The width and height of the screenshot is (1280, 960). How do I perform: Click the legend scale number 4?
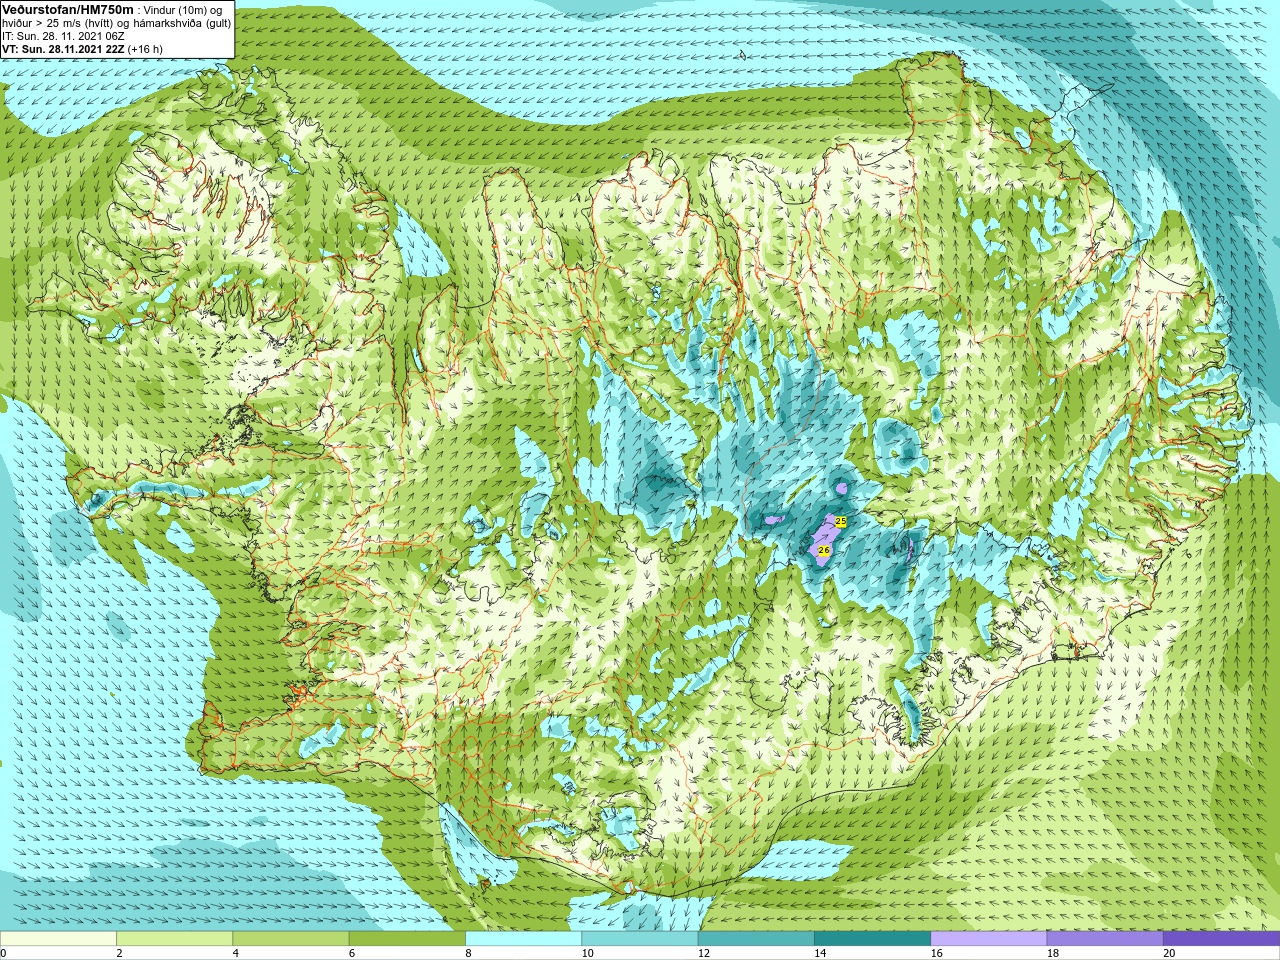[236, 953]
